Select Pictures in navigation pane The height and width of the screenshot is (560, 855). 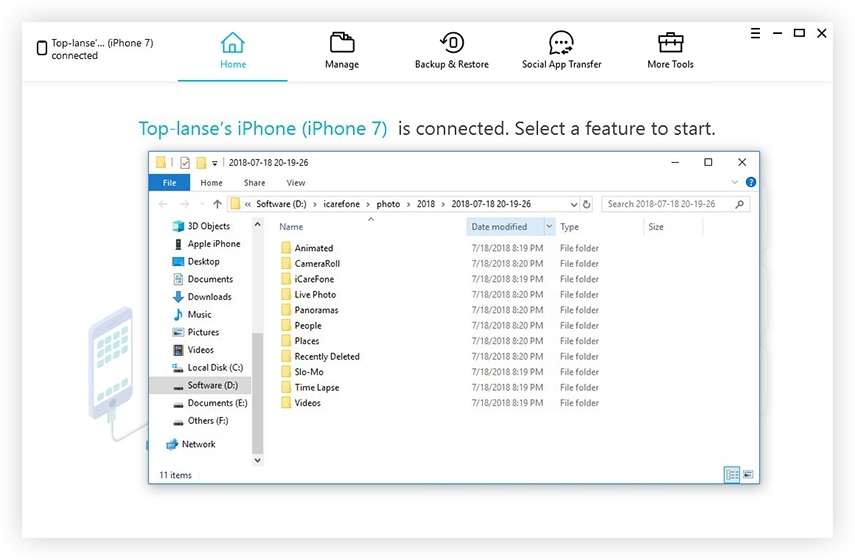tap(196, 332)
